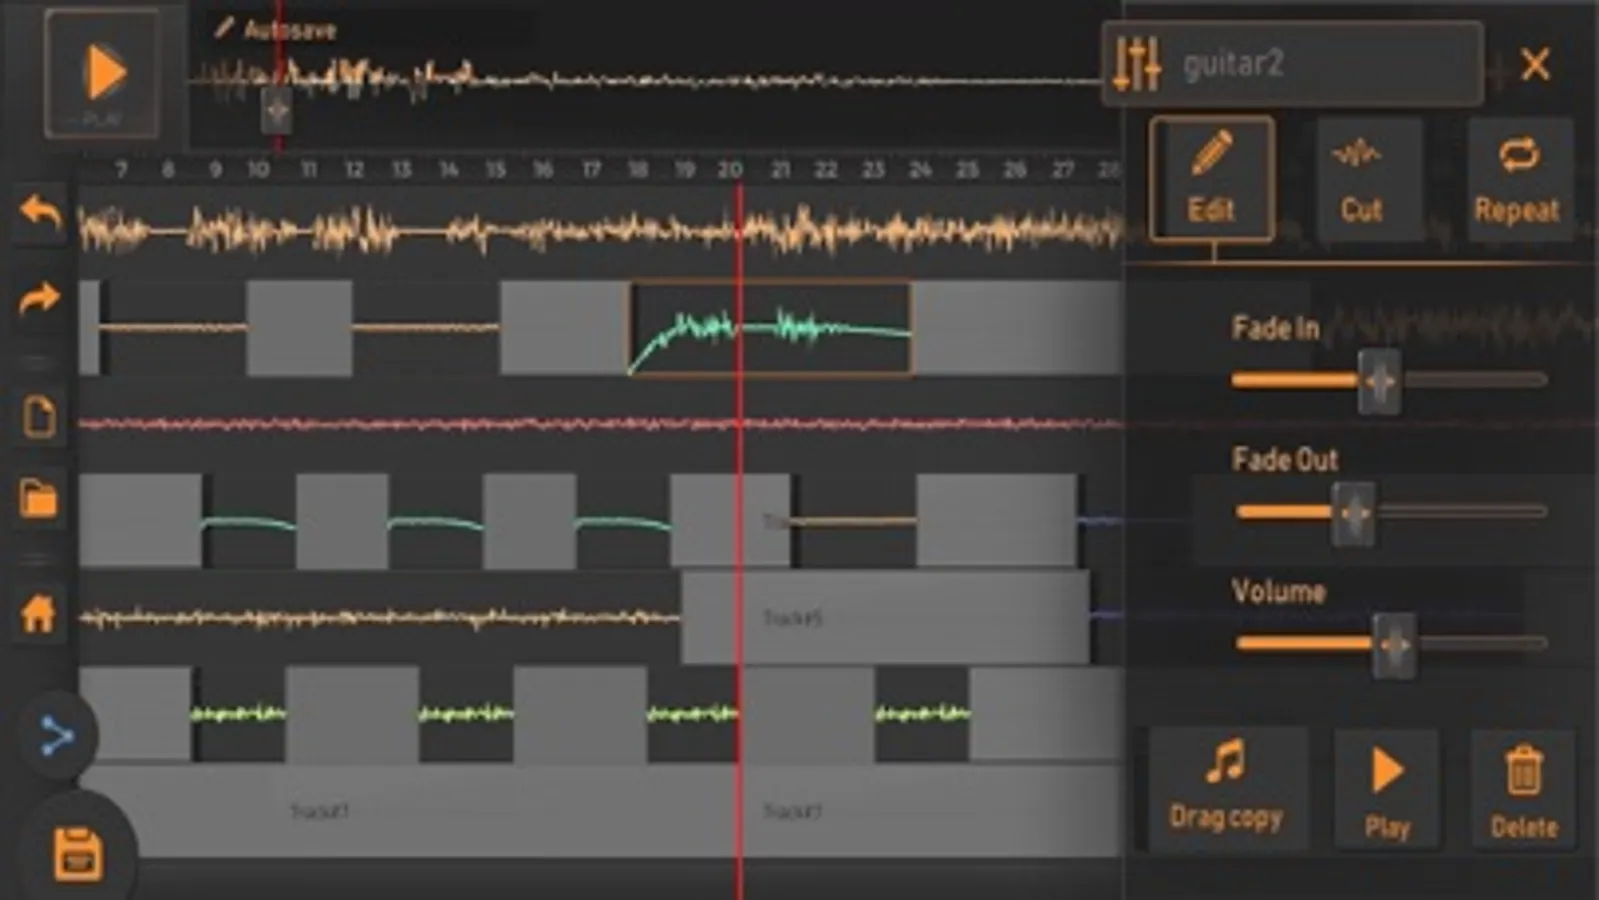
Task: Go home using the house icon
Action: point(39,613)
